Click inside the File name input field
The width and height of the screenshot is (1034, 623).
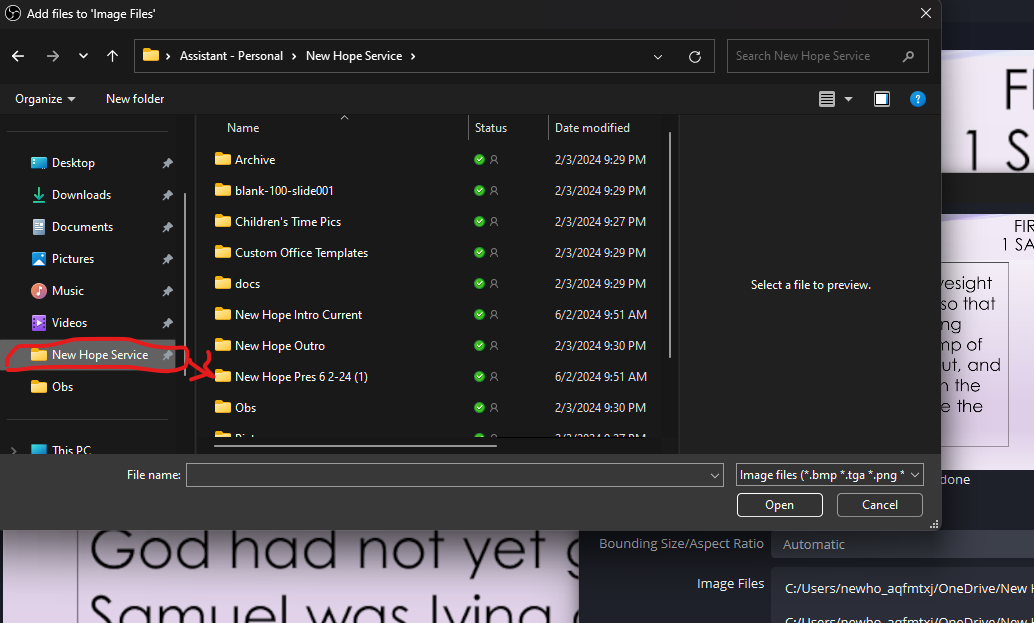(x=450, y=474)
